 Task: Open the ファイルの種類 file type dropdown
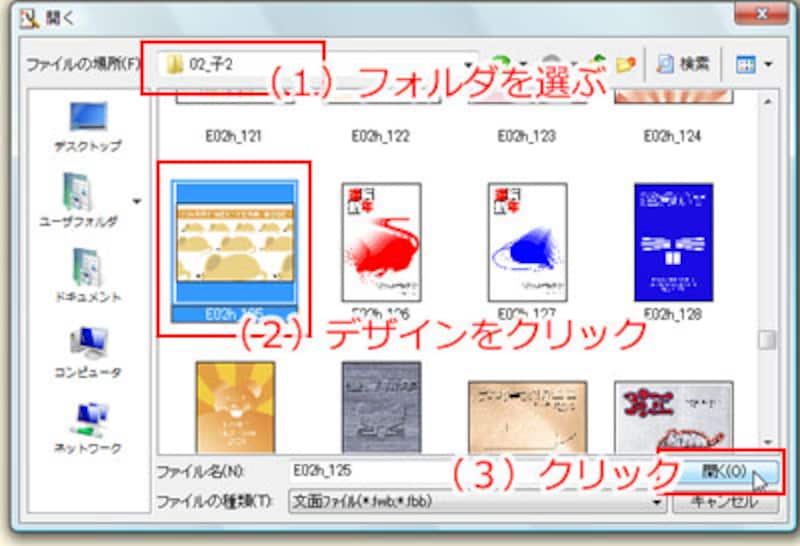pos(658,502)
